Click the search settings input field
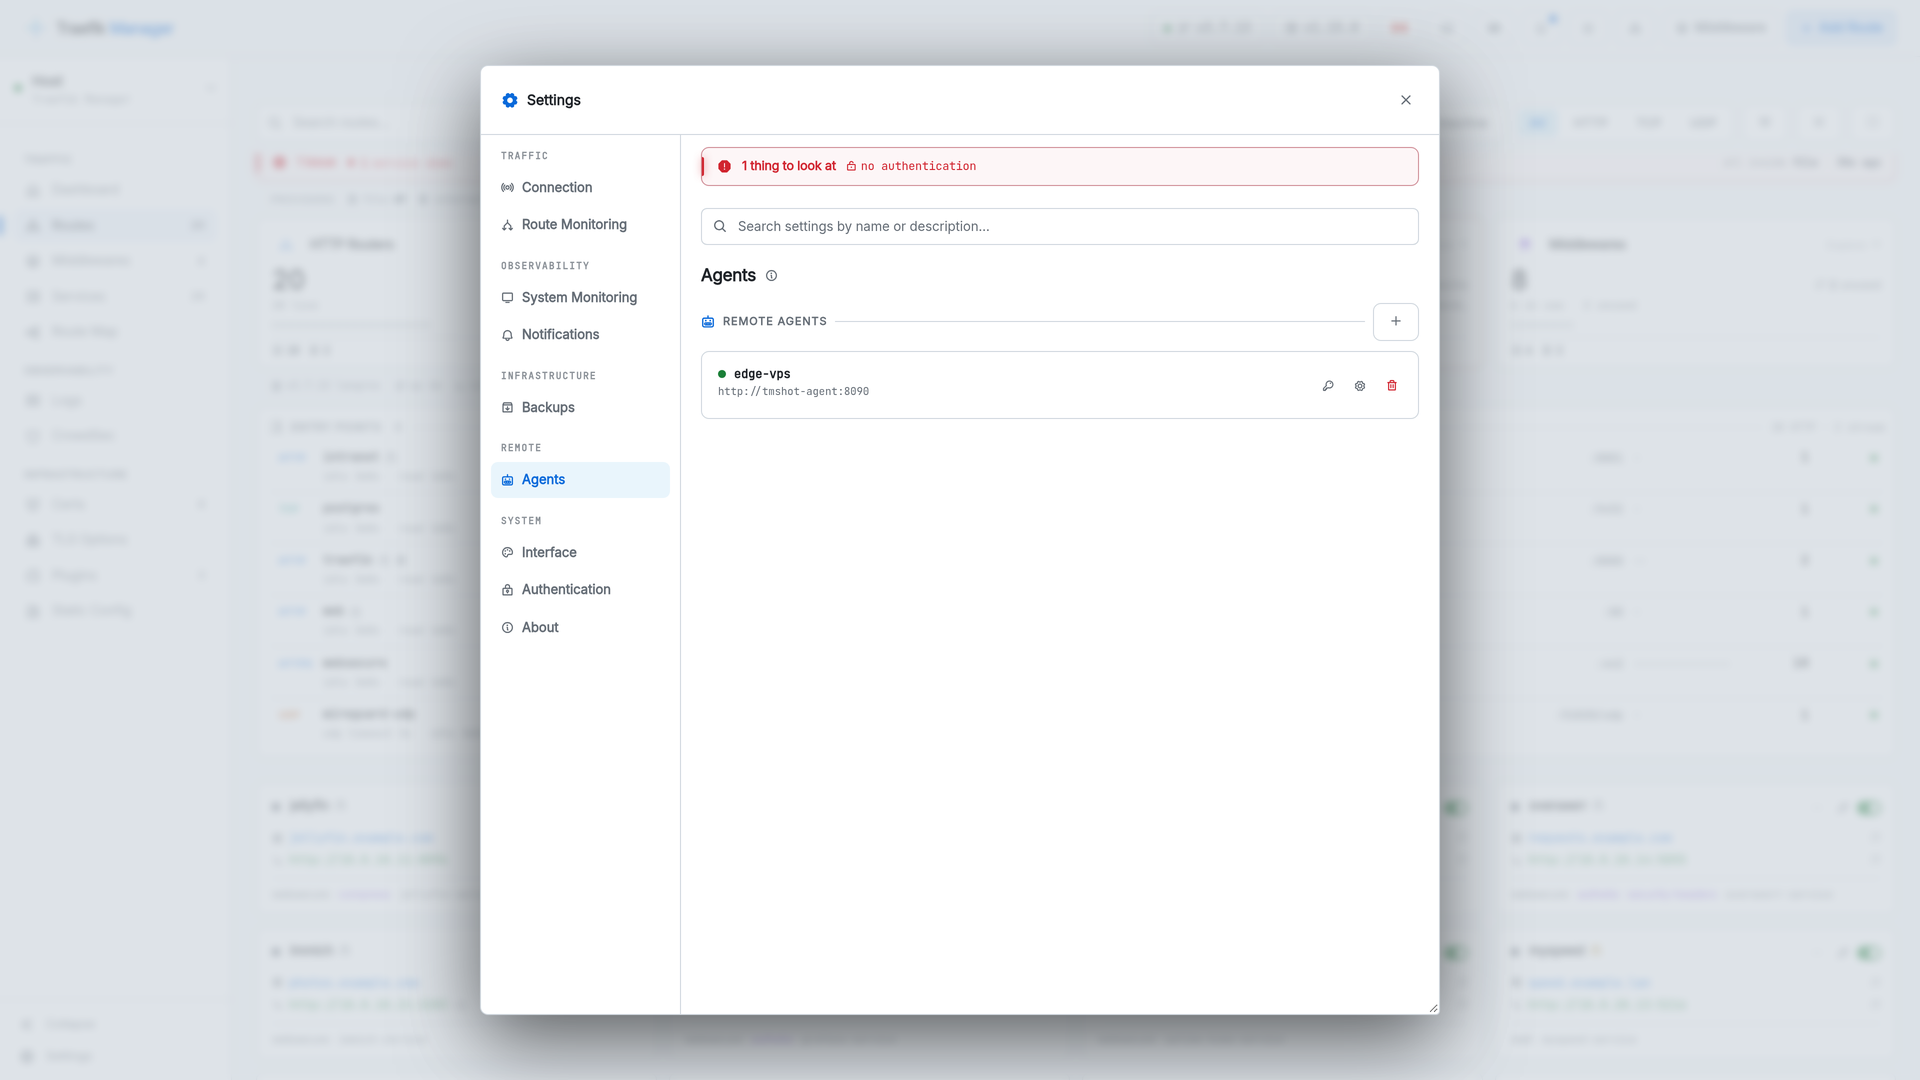The image size is (1920, 1080). pyautogui.click(x=1059, y=226)
